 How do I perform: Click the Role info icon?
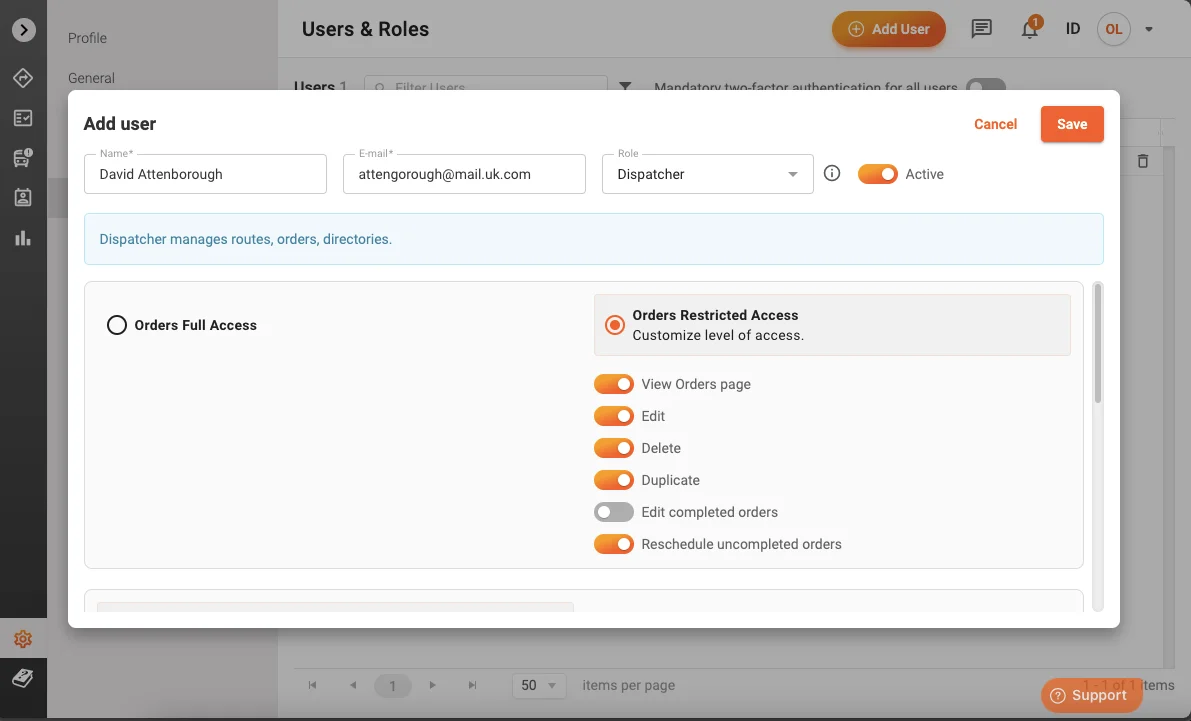pos(832,173)
